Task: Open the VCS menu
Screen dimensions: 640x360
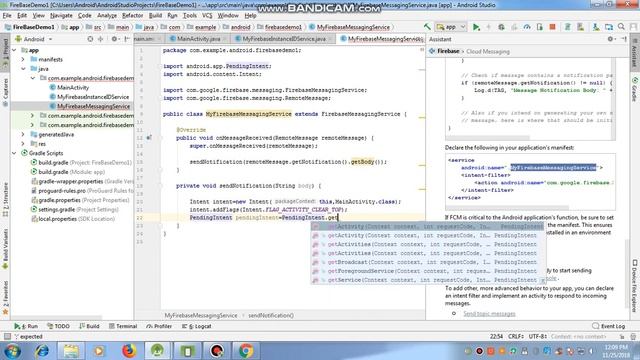Action: [x=207, y=16]
